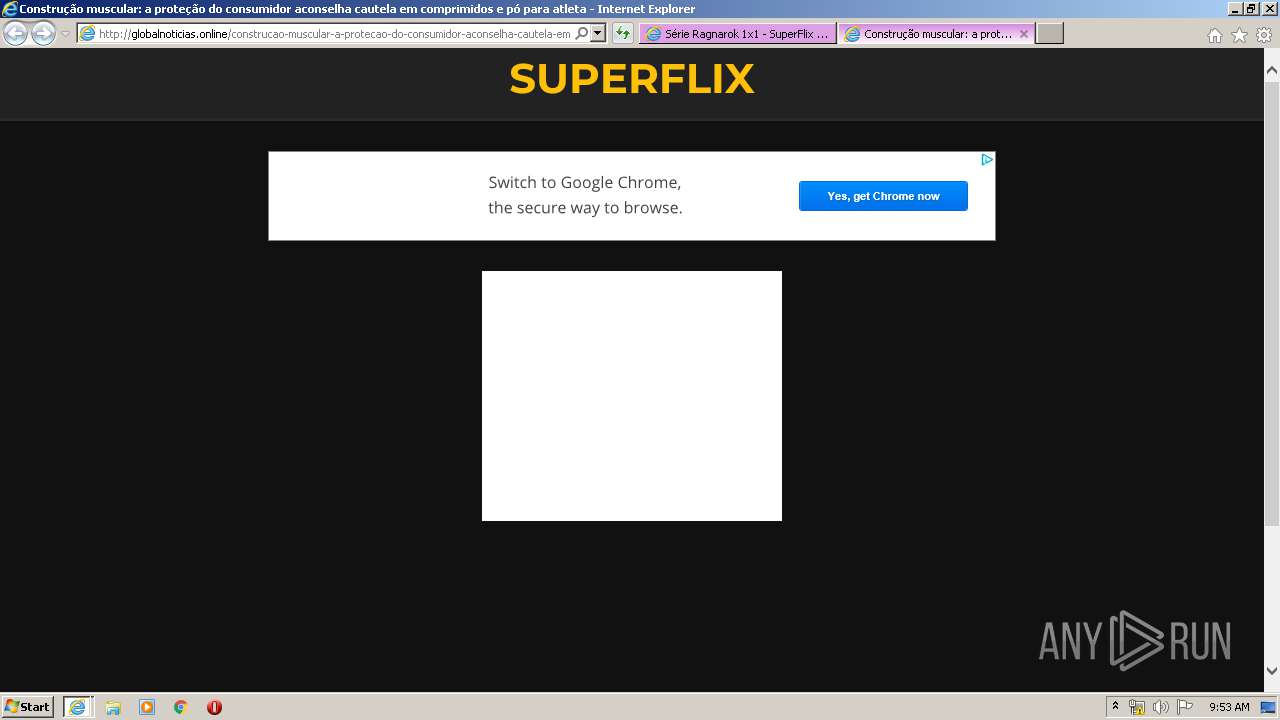1280x720 pixels.
Task: Click the IE Back navigation button
Action: [15, 33]
